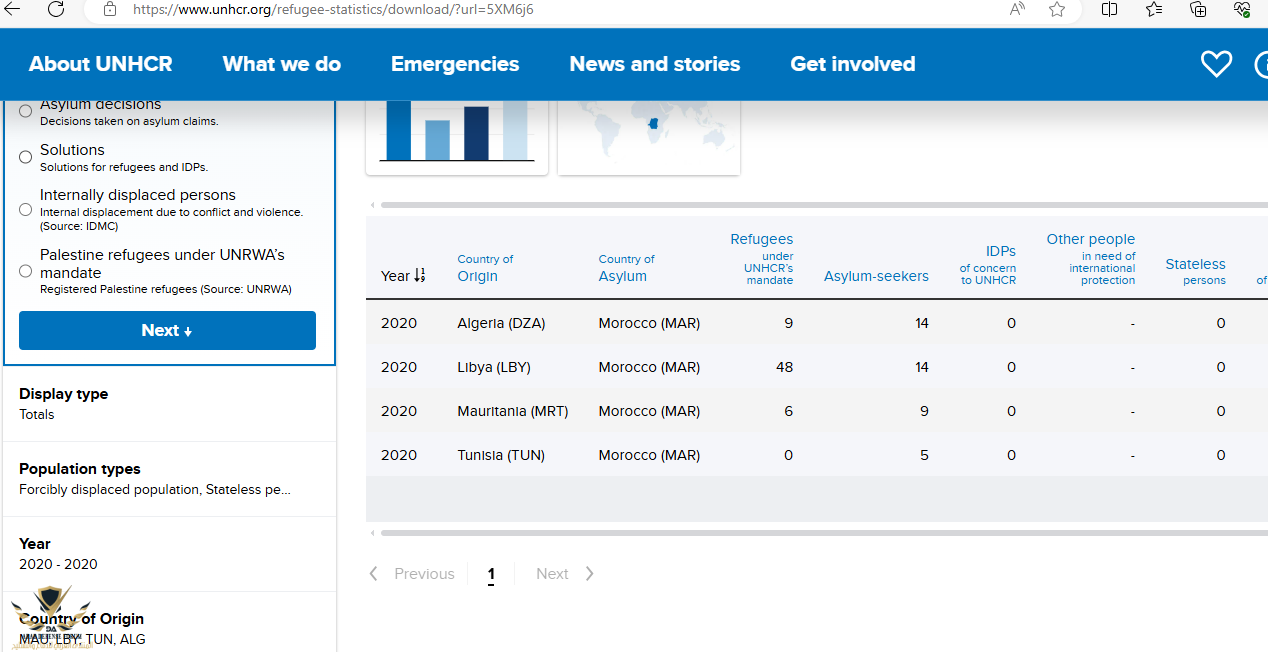This screenshot has width=1268, height=652.
Task: Click the Country of Origin column header
Action: coord(486,268)
